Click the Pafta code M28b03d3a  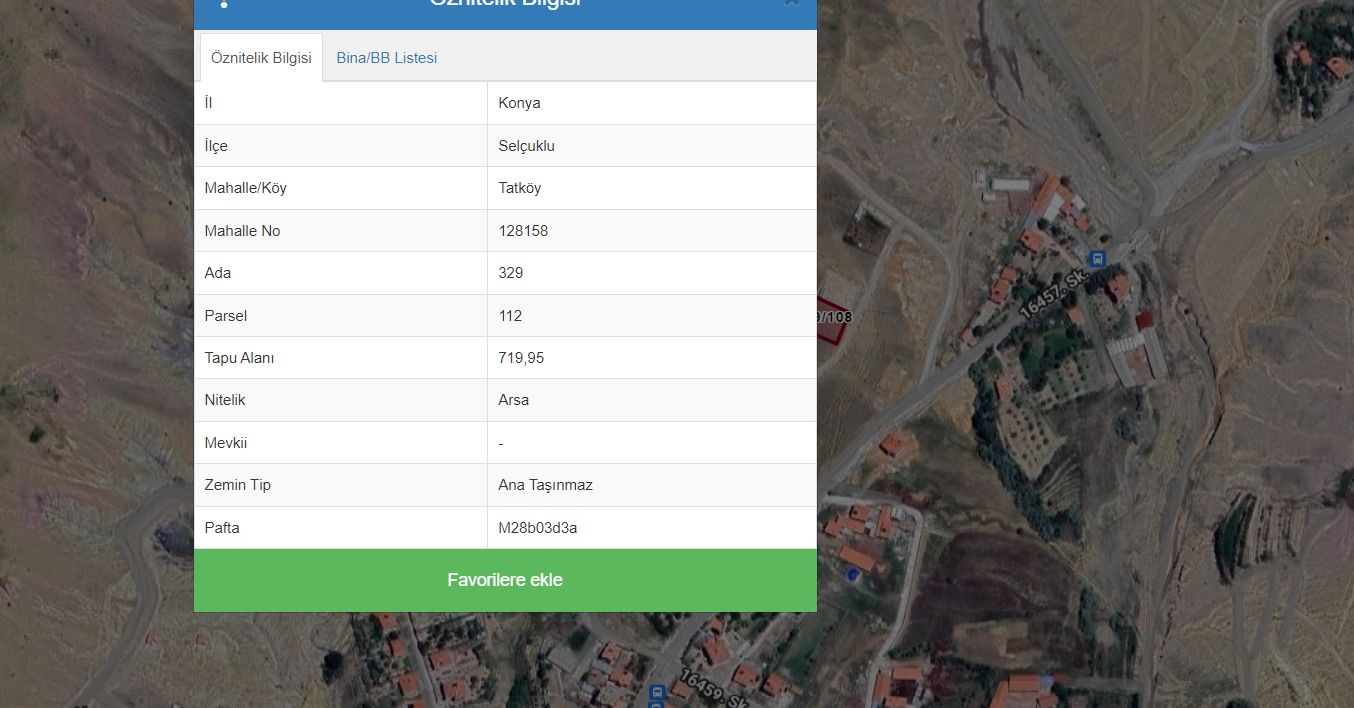coord(537,528)
